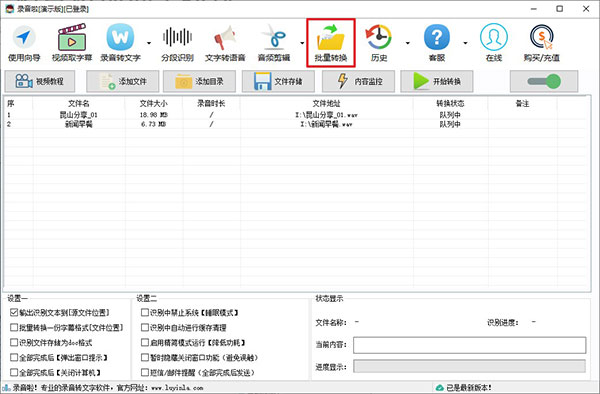Open the 使用向导 usage guide icon

tap(24, 43)
